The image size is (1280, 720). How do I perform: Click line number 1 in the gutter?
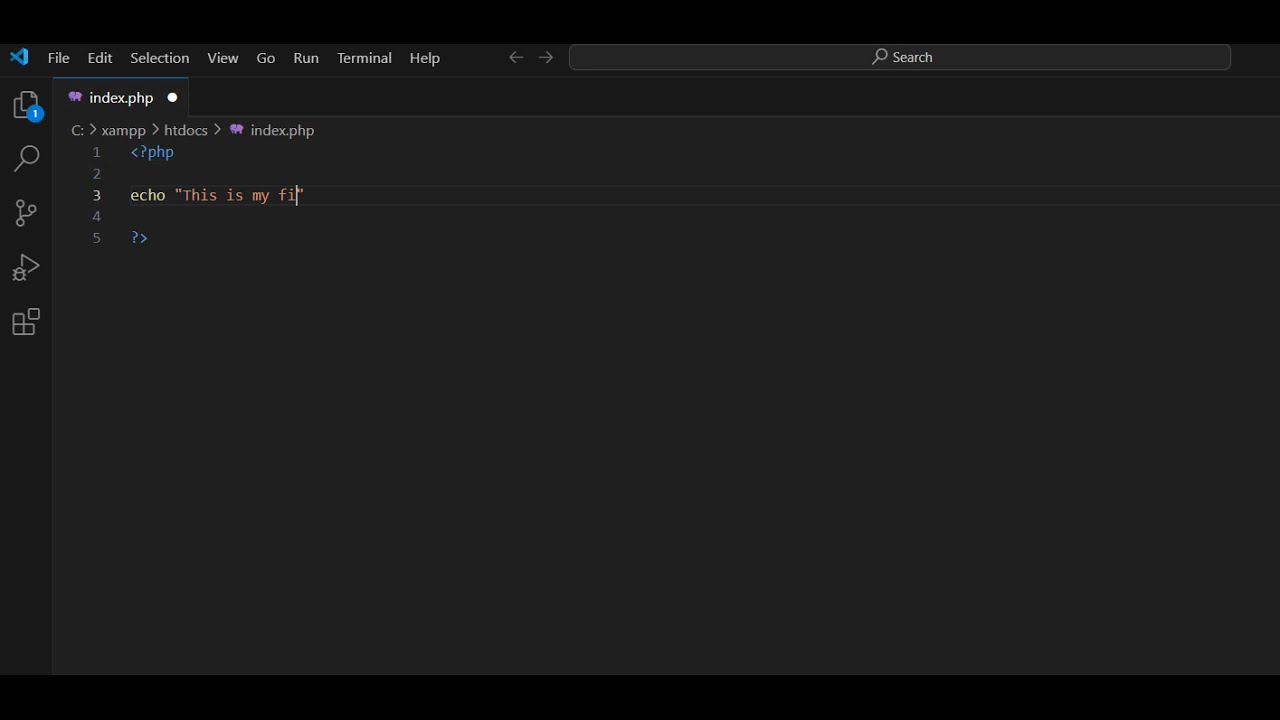pyautogui.click(x=97, y=152)
